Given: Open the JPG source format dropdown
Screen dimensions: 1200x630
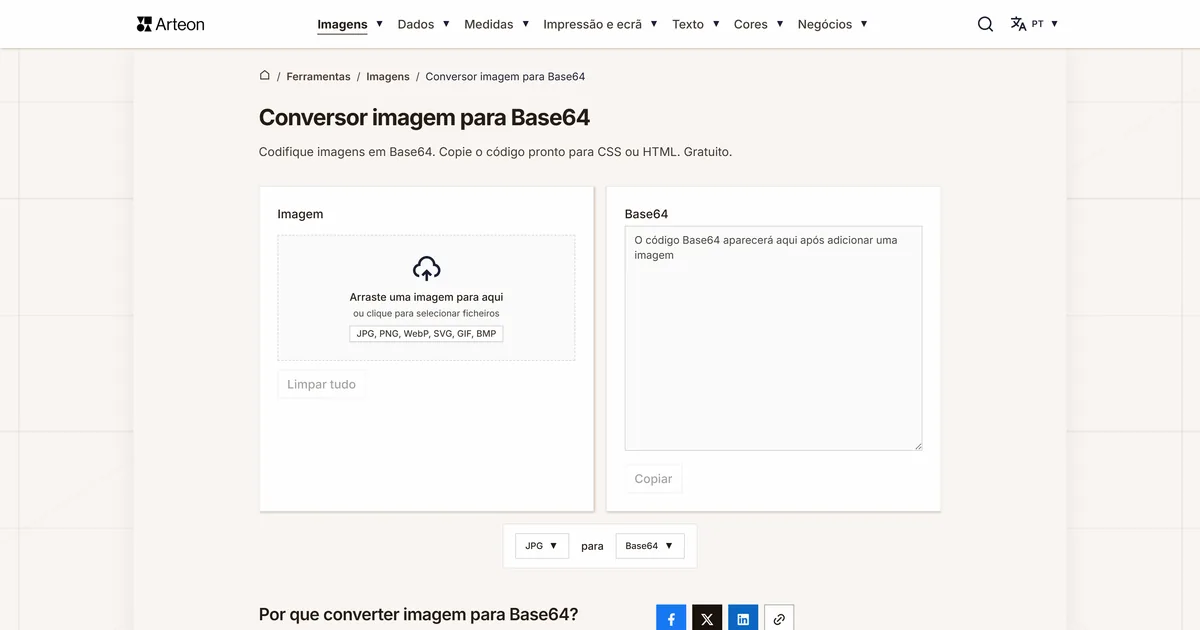Looking at the screenshot, I should (542, 546).
